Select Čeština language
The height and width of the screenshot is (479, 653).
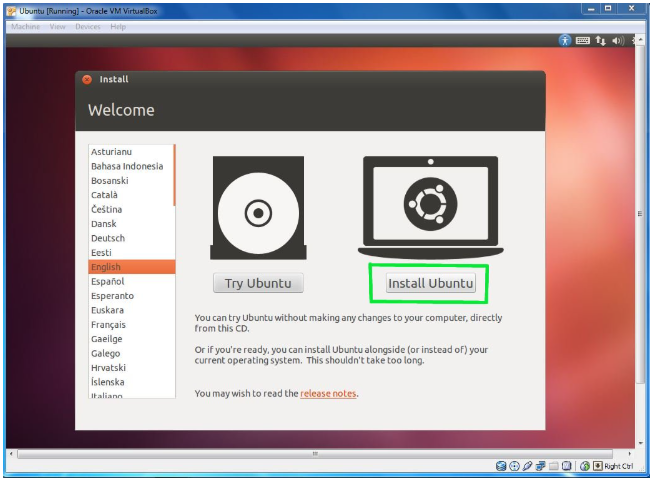[131, 209]
